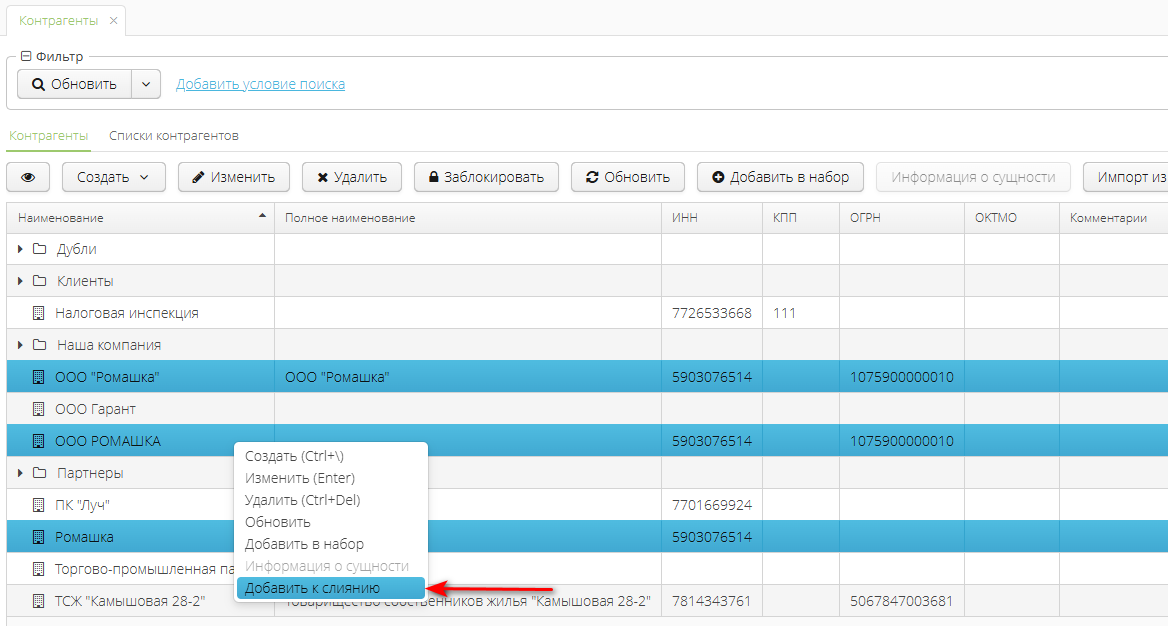The image size is (1168, 626).
Task: Click the Добавить условие поиска link
Action: [259, 84]
